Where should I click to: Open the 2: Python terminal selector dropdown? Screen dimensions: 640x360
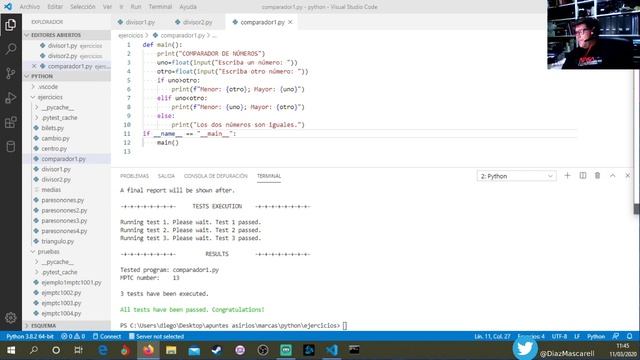tap(516, 176)
